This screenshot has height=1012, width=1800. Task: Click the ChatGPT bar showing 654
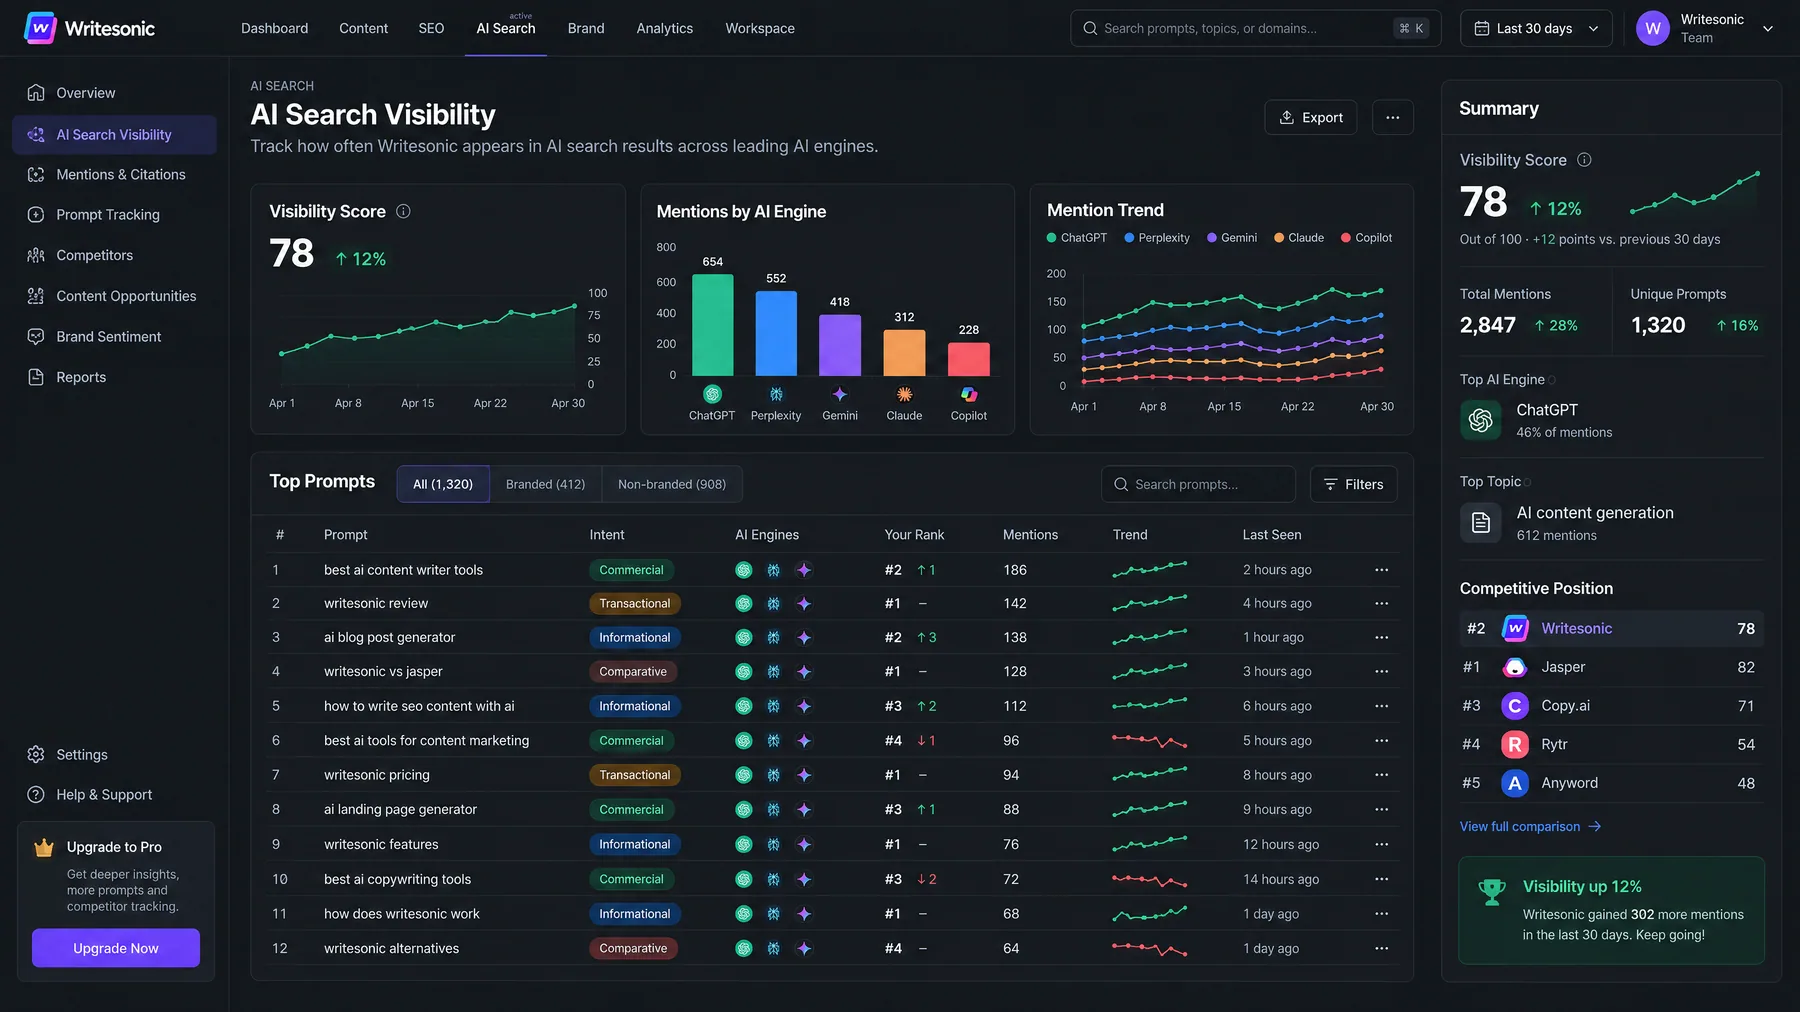click(x=713, y=325)
